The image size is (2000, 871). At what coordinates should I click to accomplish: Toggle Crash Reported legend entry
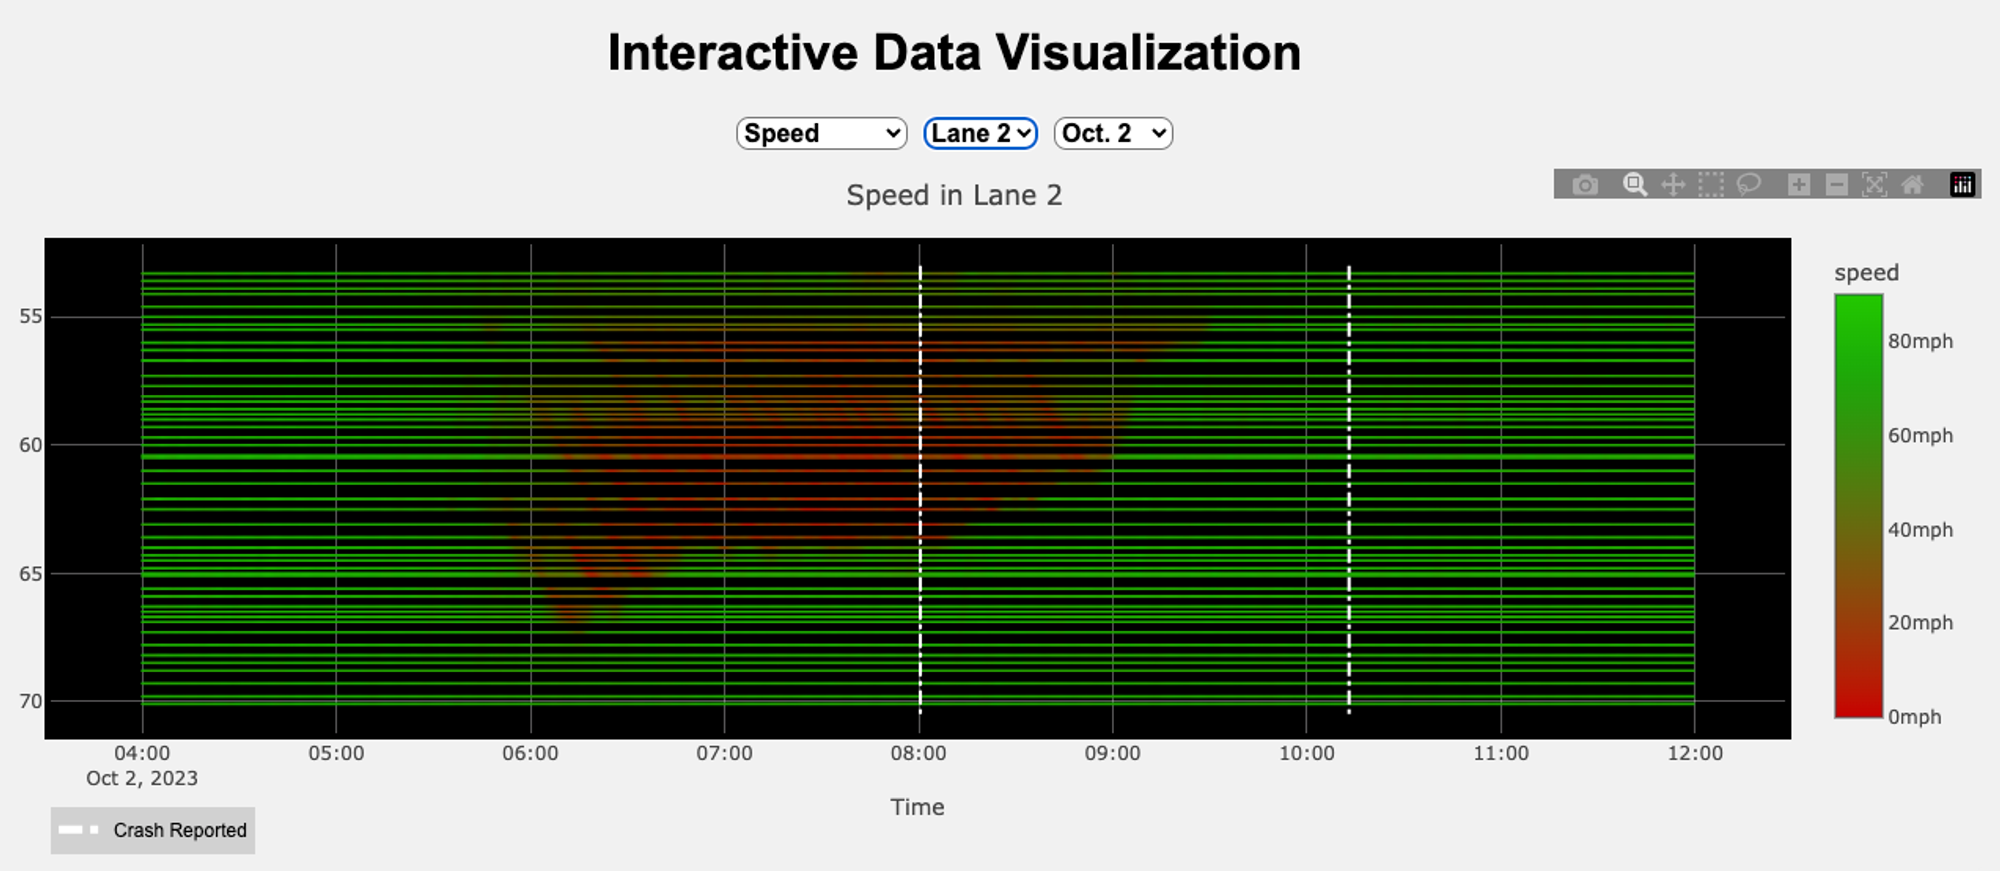point(153,830)
